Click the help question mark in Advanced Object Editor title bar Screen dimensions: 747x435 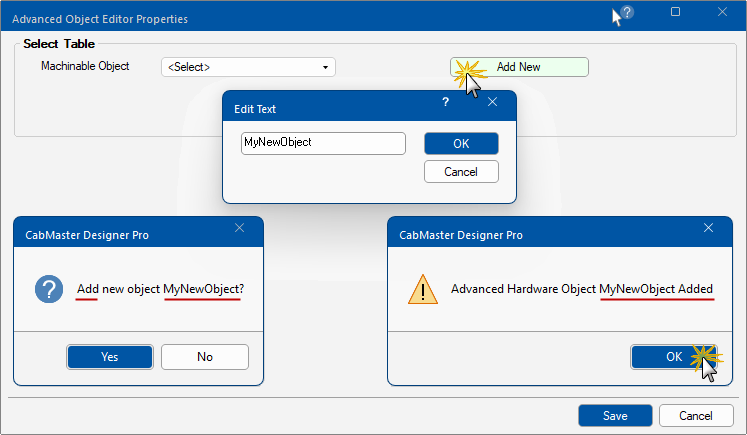point(627,13)
